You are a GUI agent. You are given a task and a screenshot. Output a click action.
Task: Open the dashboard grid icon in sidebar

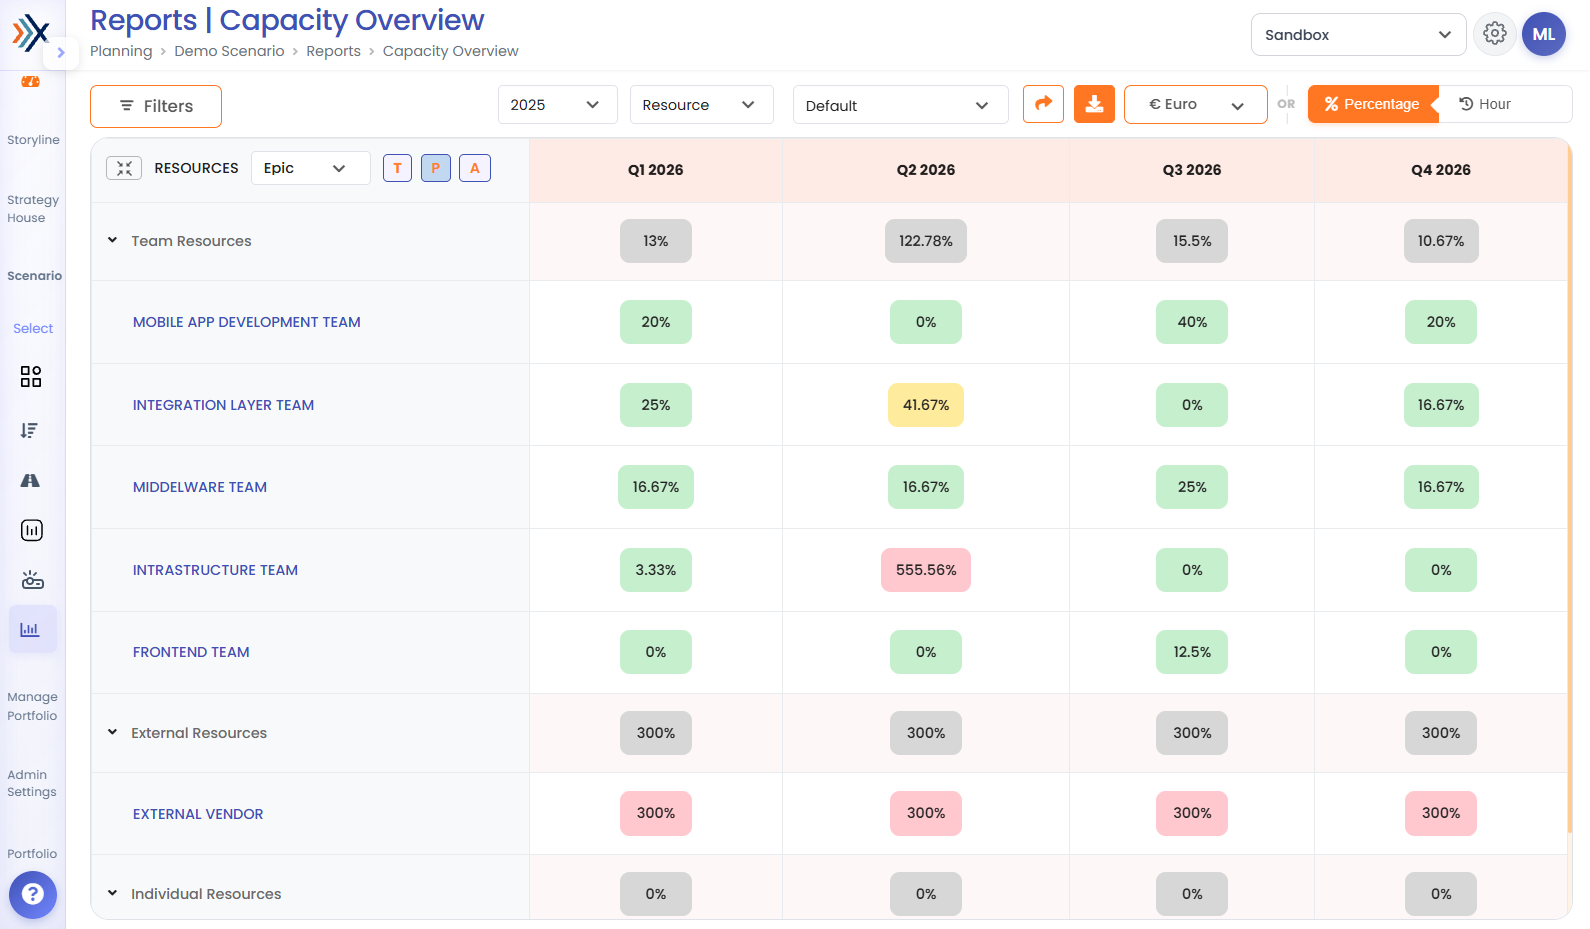31,376
